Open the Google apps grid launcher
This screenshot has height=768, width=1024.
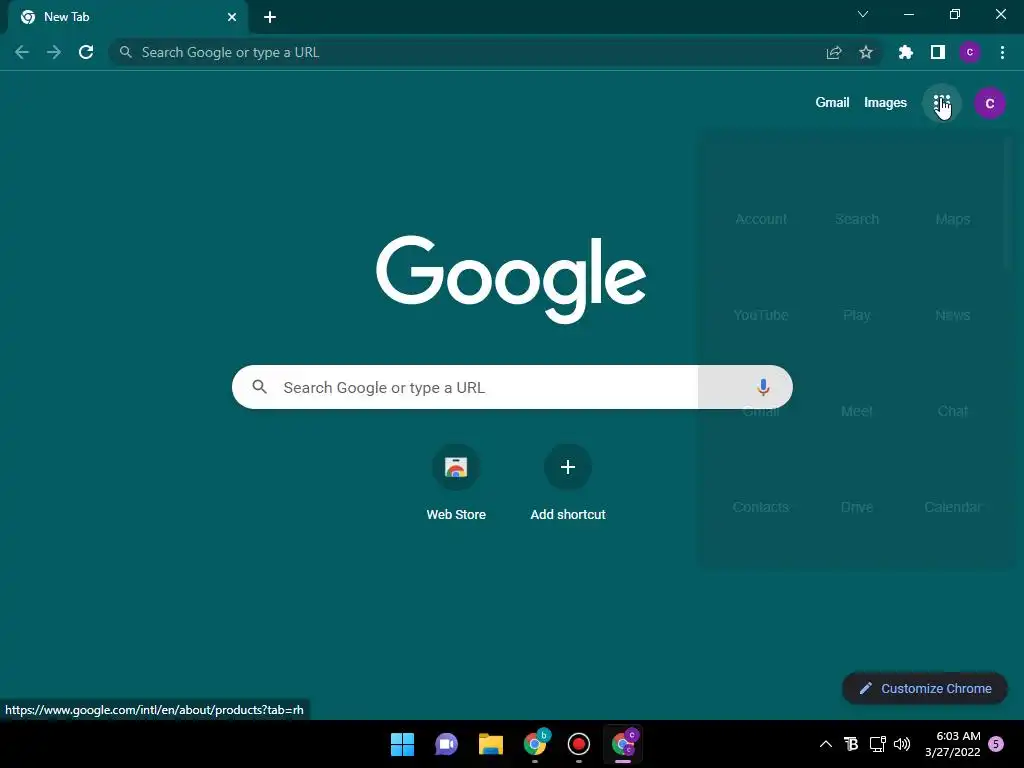[x=941, y=103]
